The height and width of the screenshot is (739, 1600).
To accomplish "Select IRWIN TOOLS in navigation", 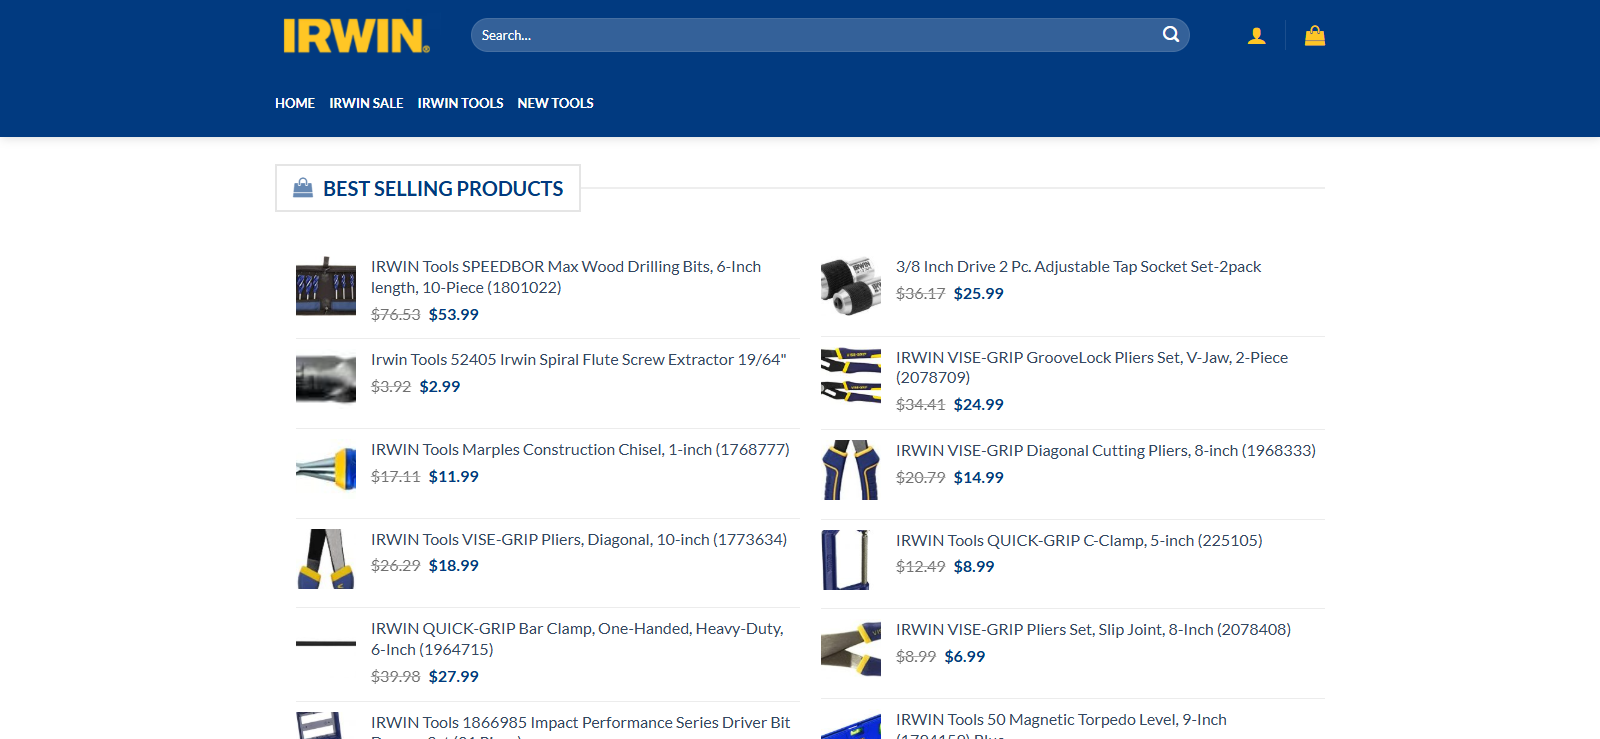I will (x=460, y=103).
